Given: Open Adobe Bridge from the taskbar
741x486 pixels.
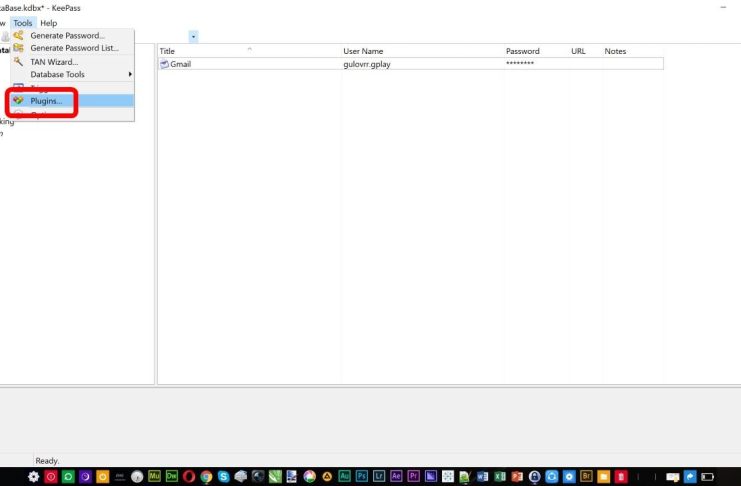Looking at the screenshot, I should click(x=586, y=476).
